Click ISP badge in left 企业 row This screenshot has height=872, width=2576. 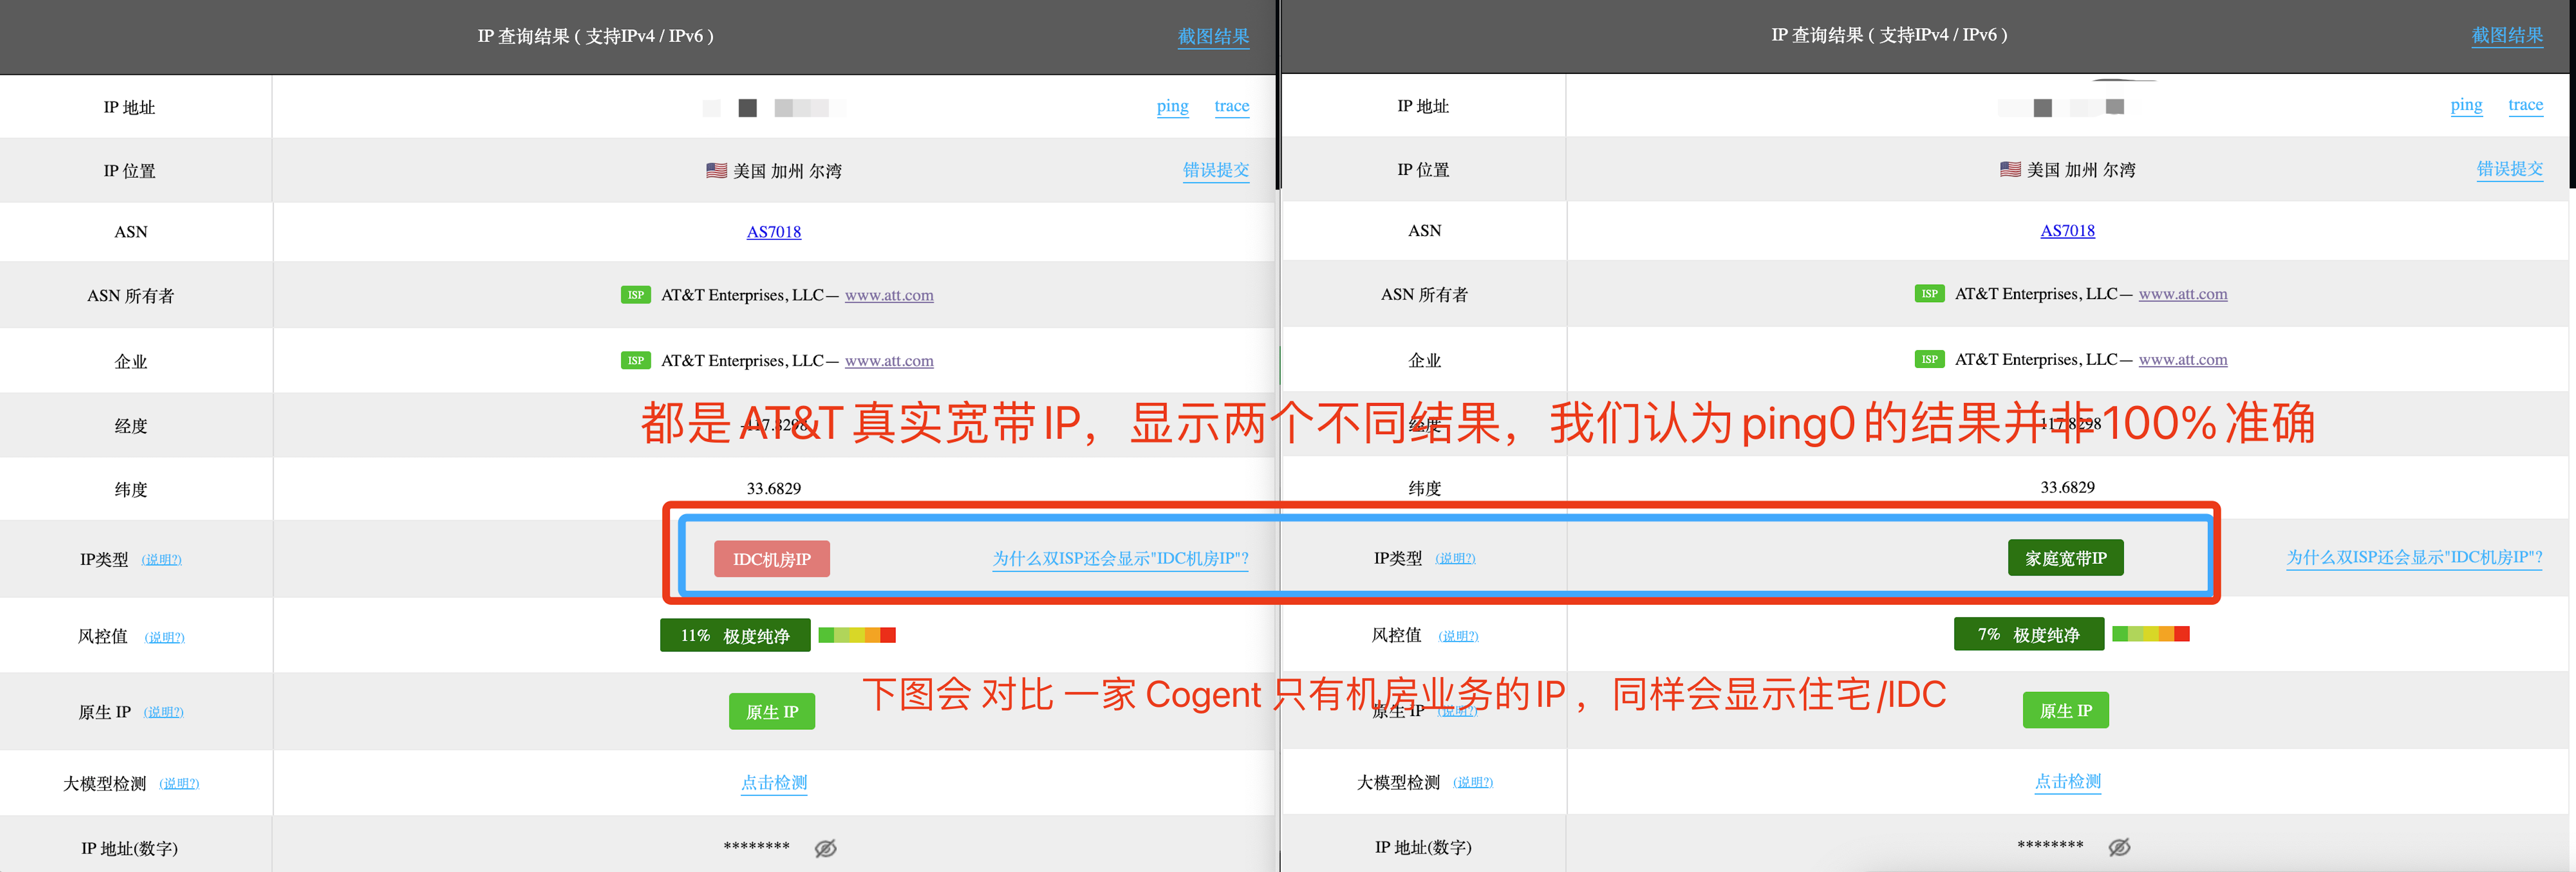[636, 361]
